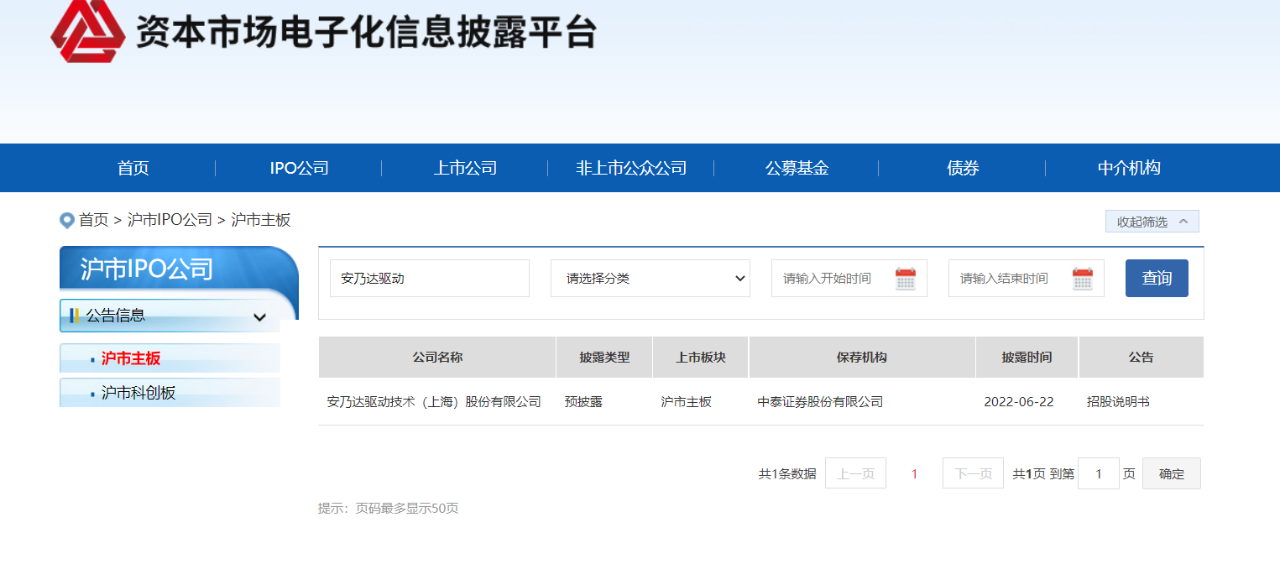
Task: Click the 预披露 disclosure type cell
Action: point(584,402)
